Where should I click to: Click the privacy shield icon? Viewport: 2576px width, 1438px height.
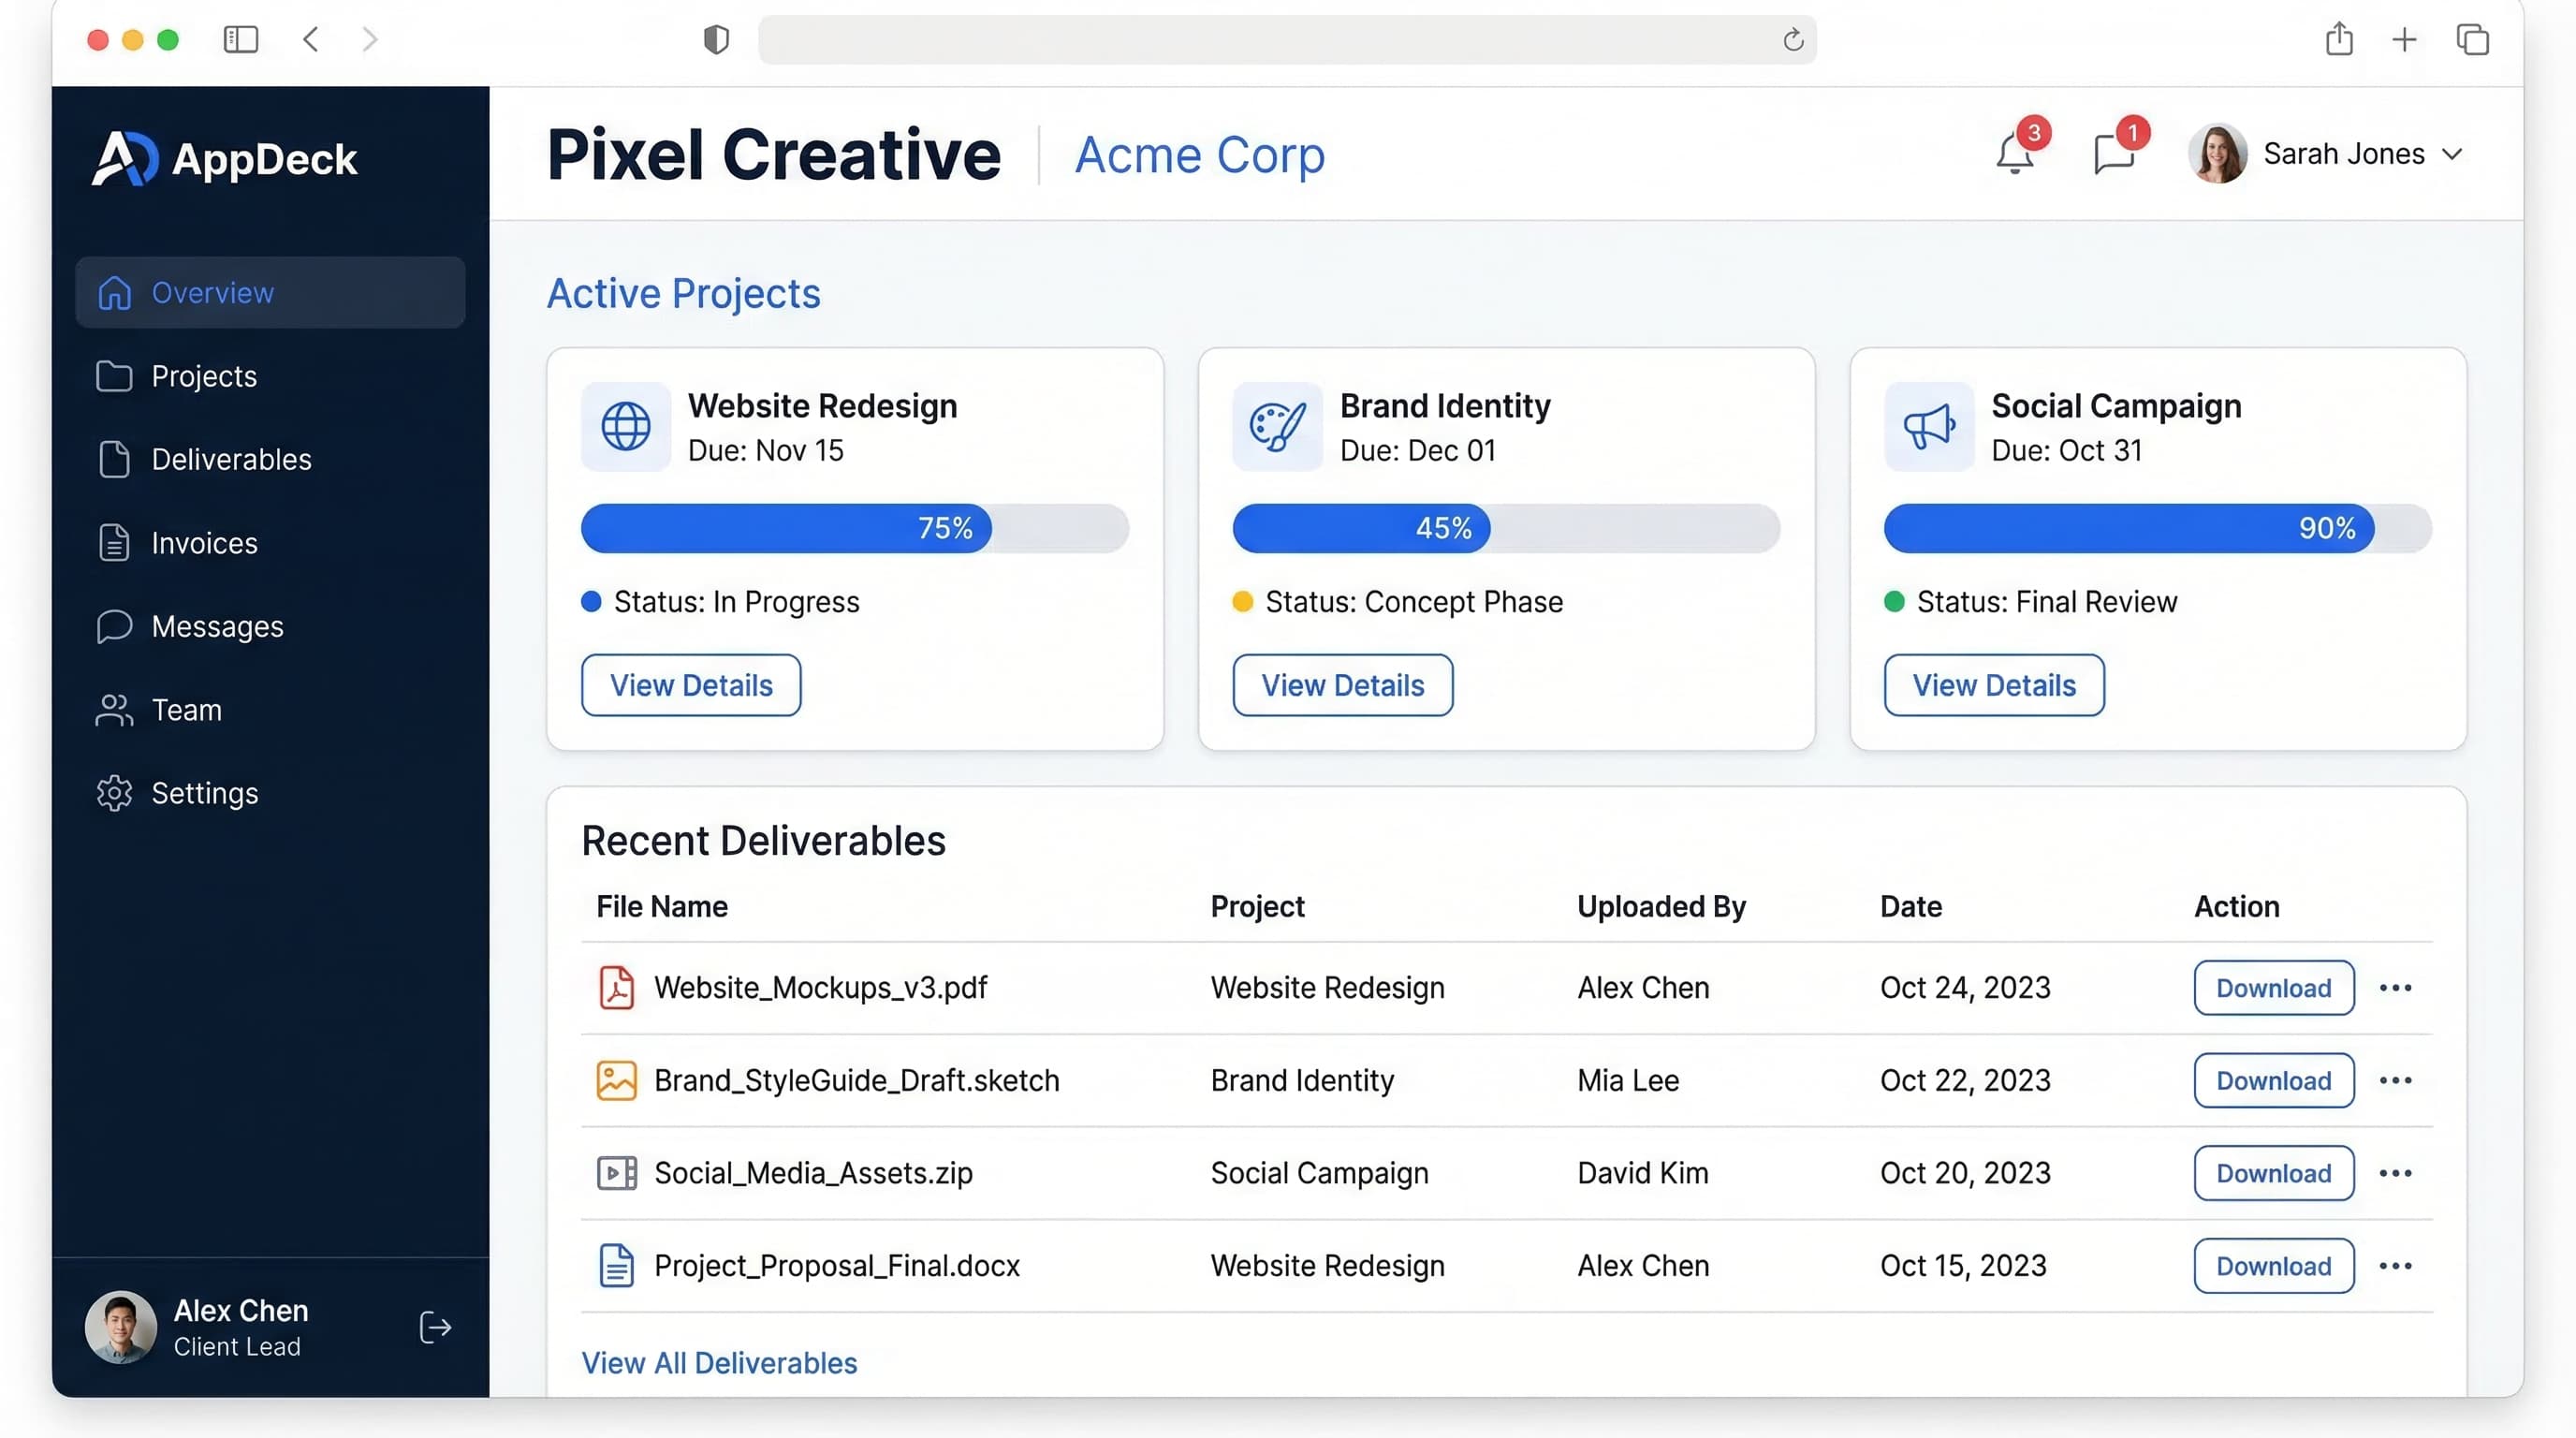click(716, 39)
